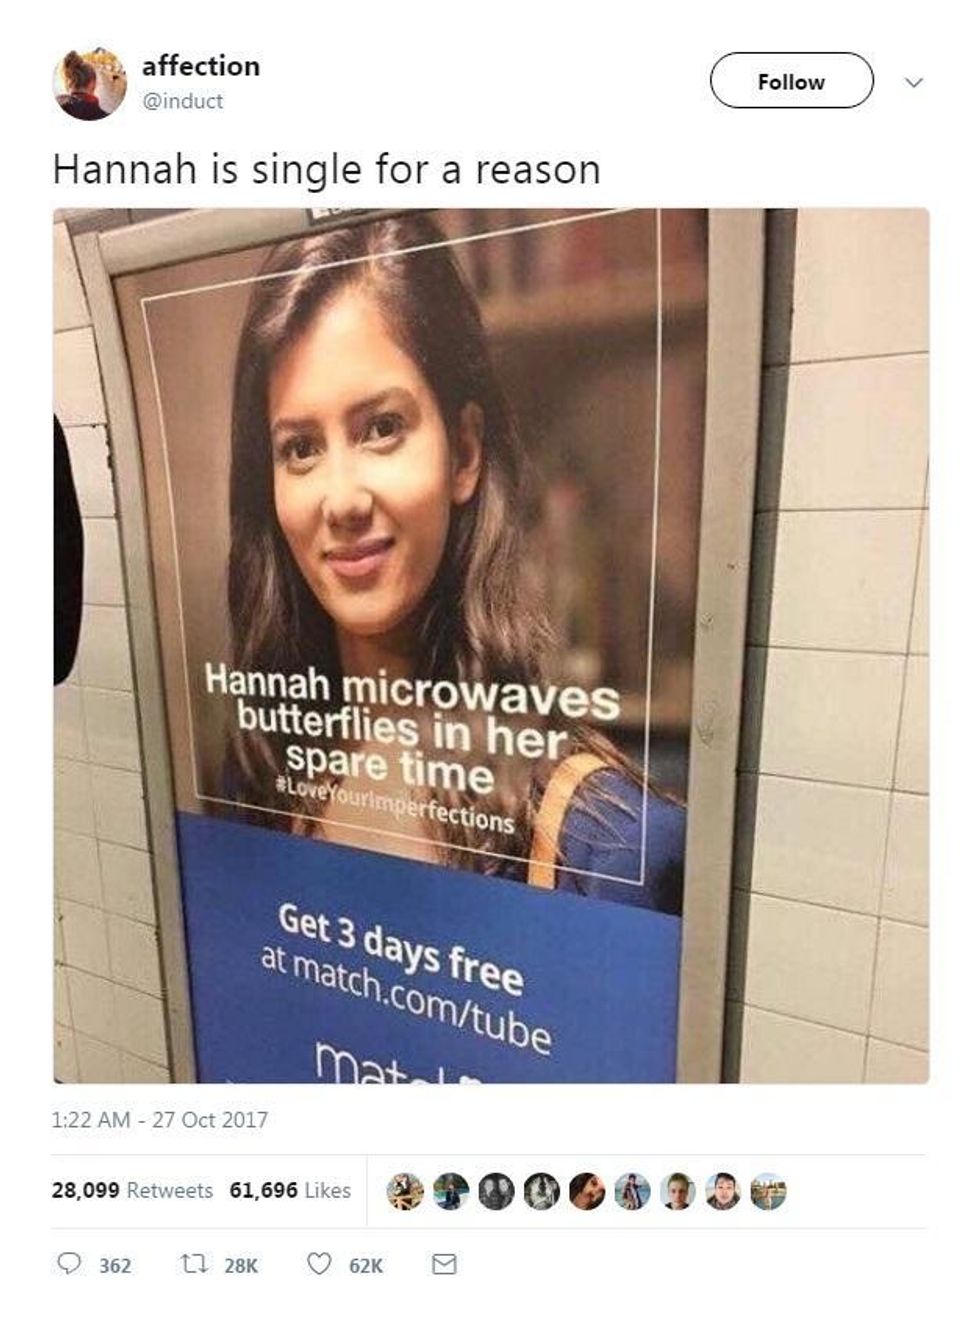The width and height of the screenshot is (980, 1321).
Task: Click the @induct handle link
Action: [183, 101]
